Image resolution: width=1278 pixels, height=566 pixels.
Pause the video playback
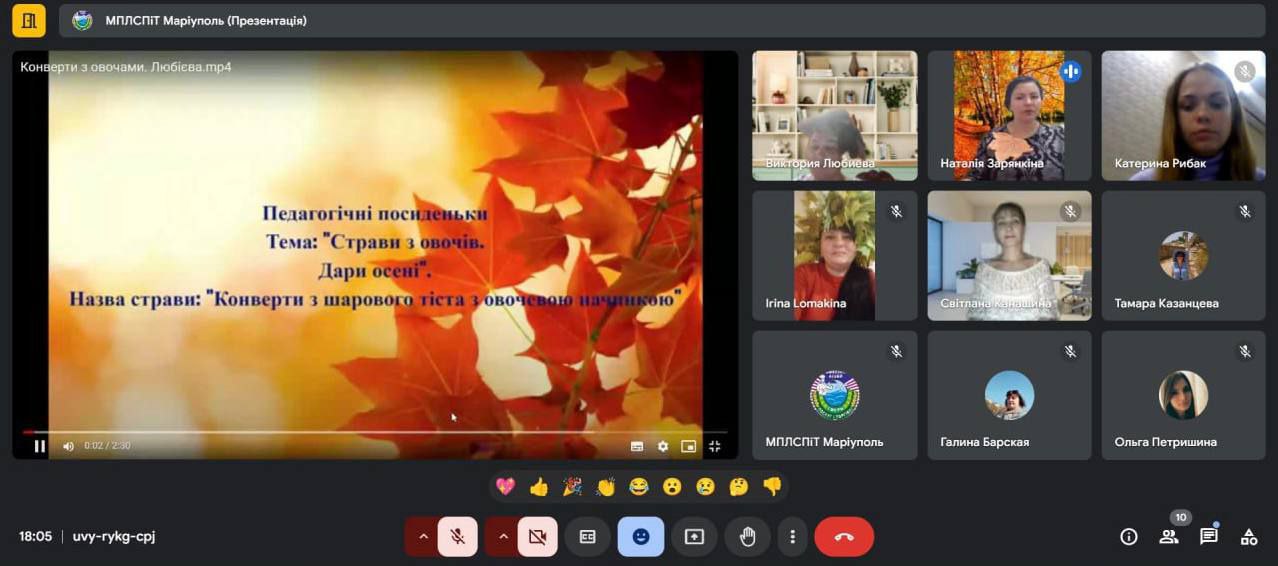tap(40, 447)
